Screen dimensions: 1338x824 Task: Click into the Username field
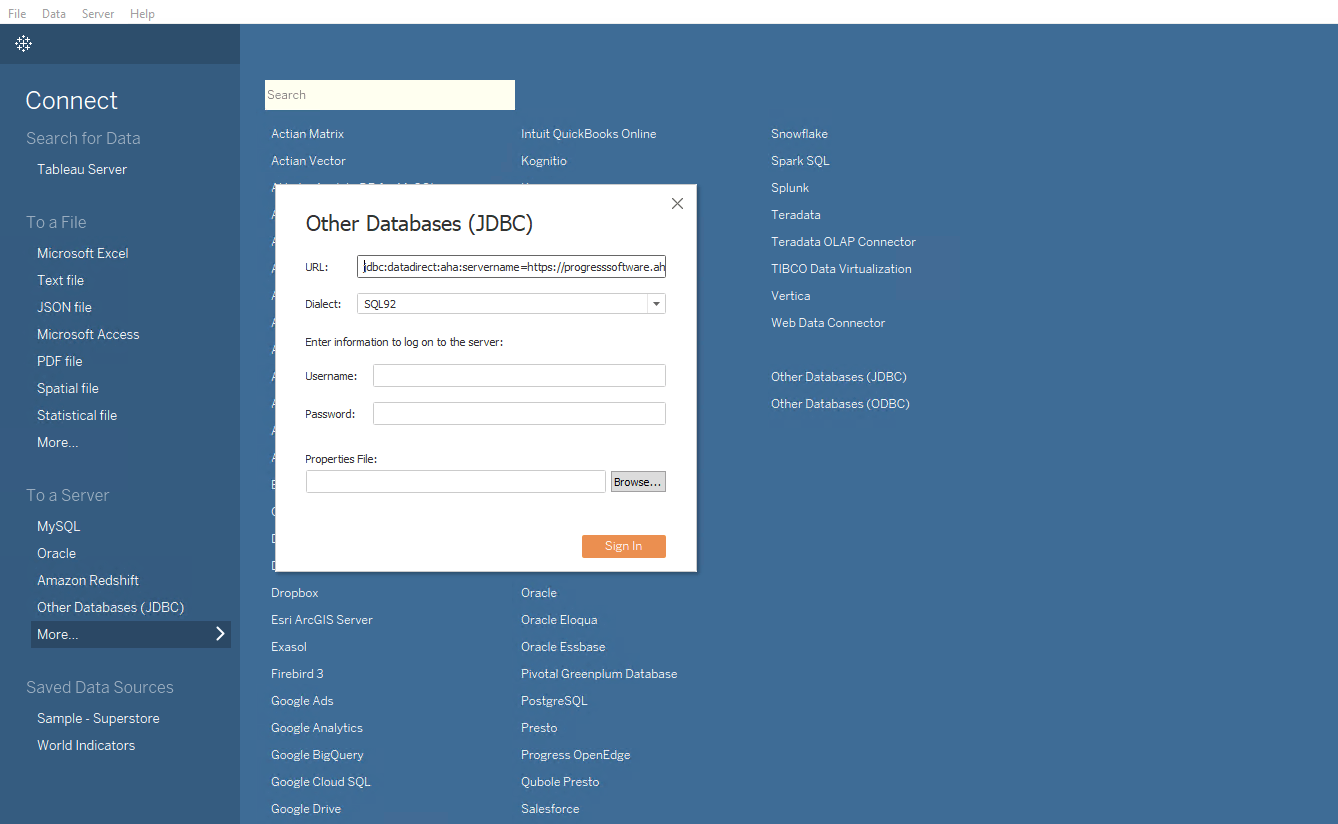coord(519,376)
